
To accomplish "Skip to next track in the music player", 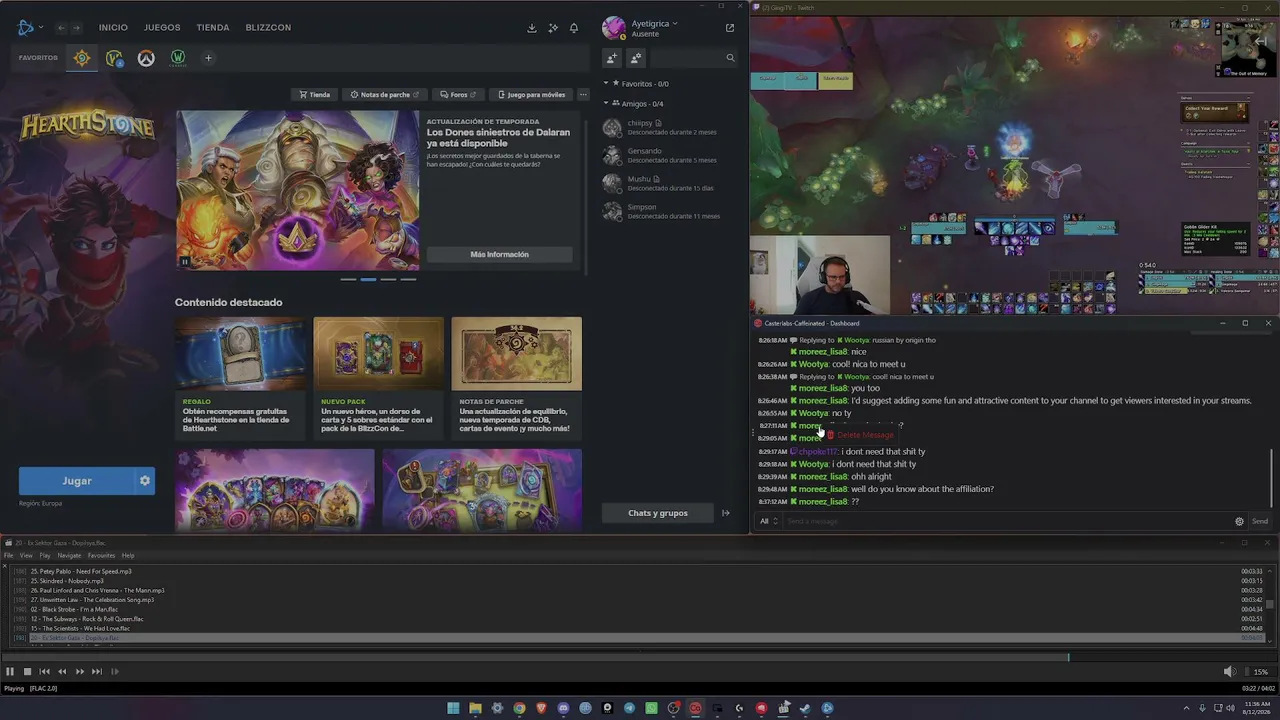I will [97, 672].
